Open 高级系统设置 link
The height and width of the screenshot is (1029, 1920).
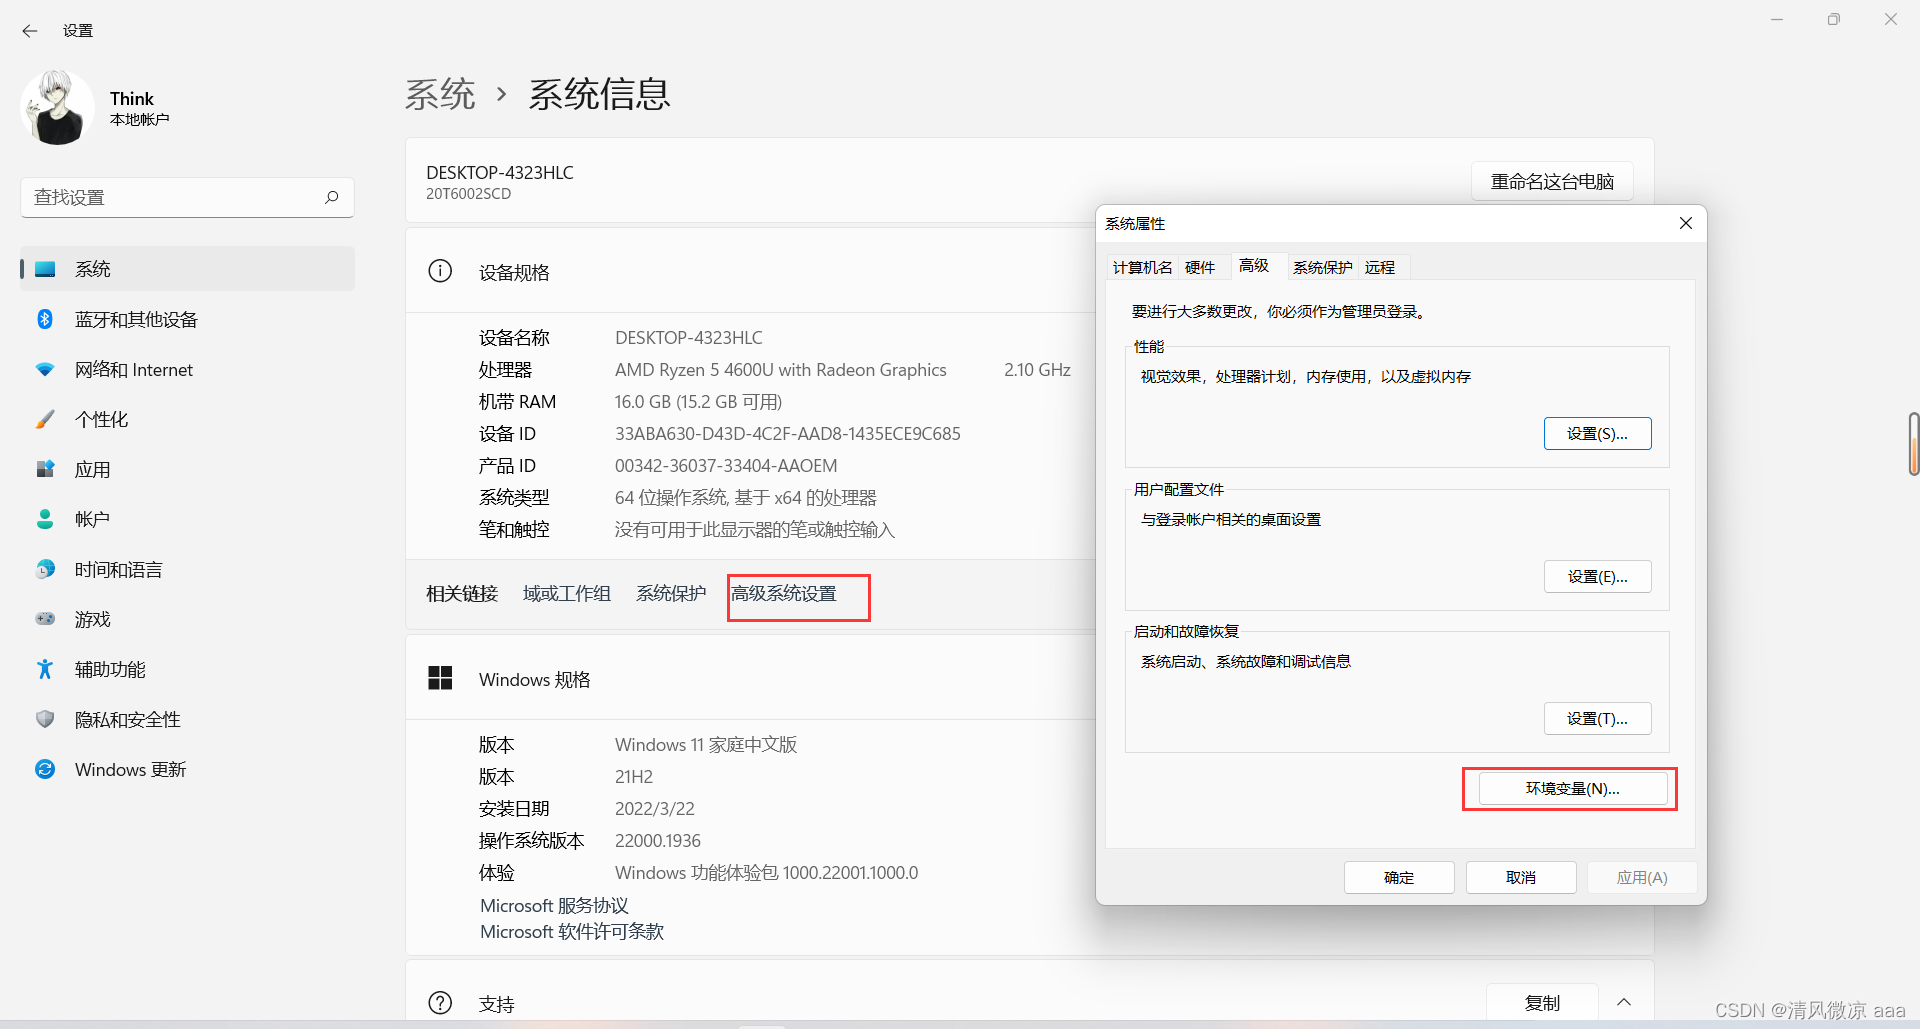[784, 594]
